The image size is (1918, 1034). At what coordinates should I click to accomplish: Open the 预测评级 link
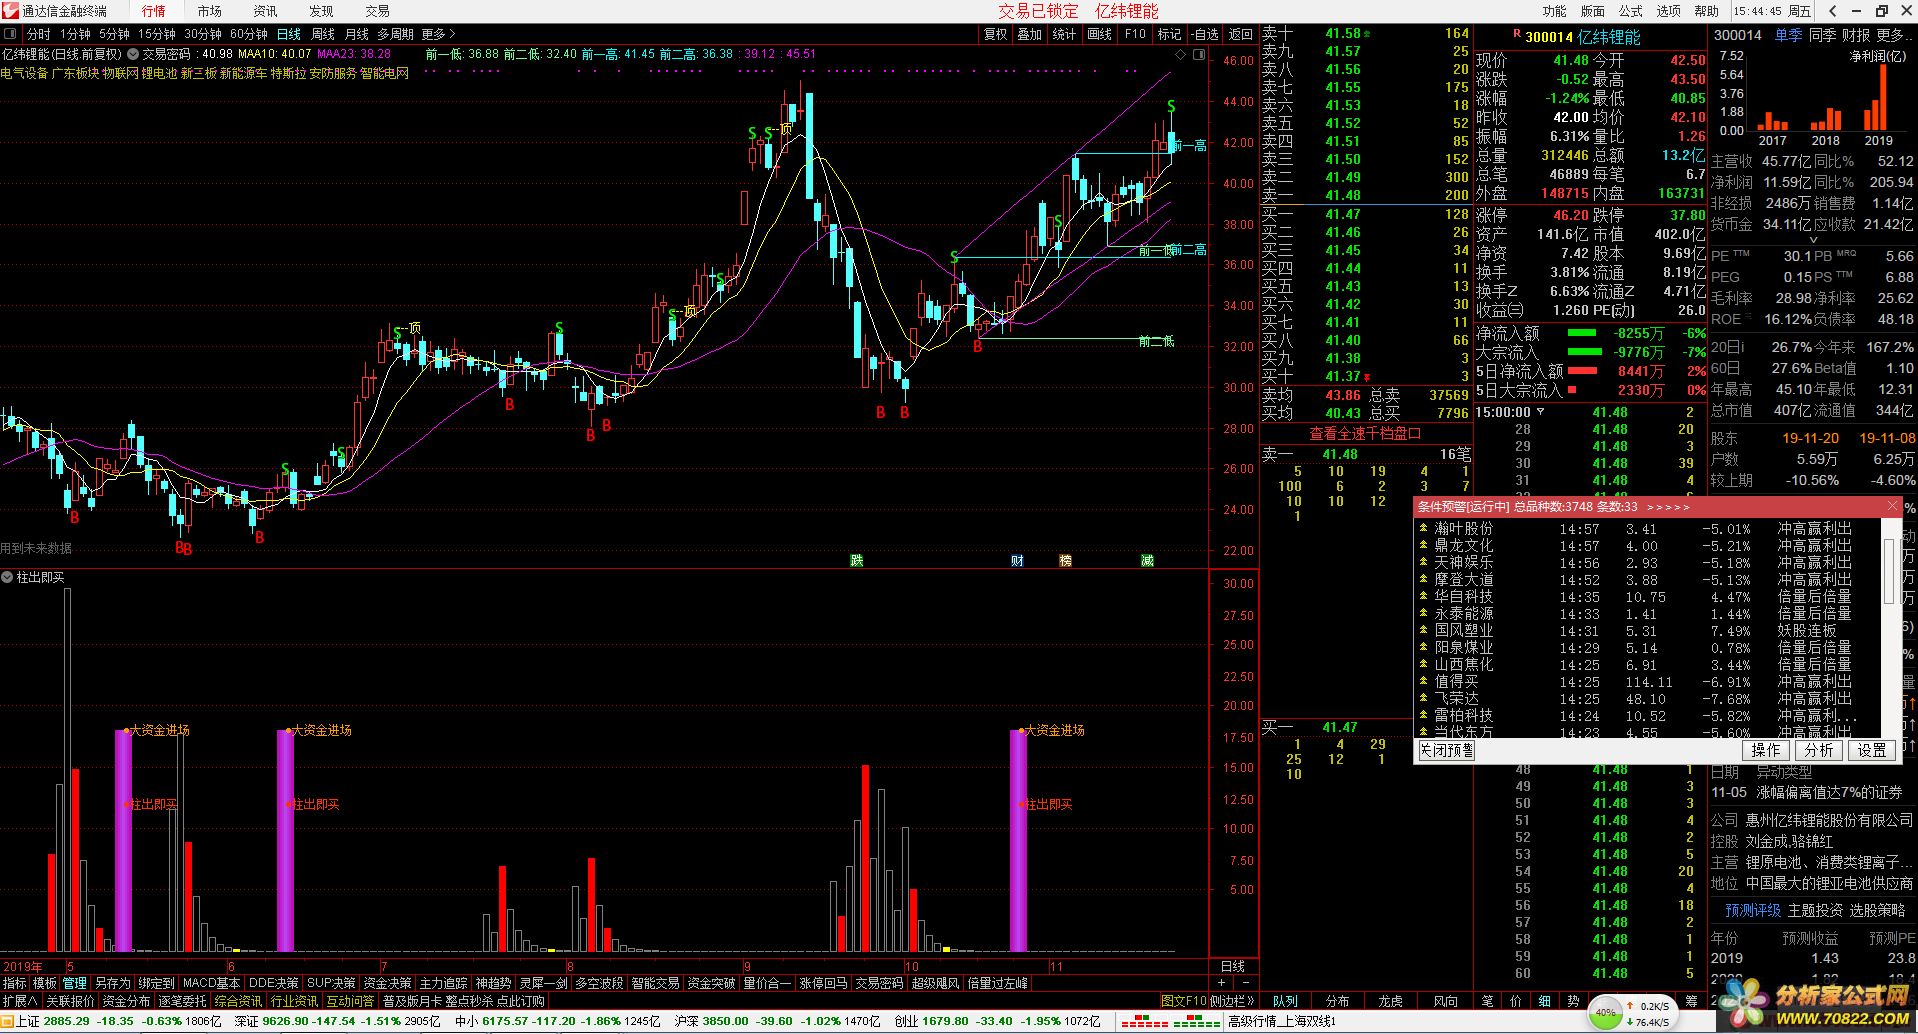[1753, 910]
